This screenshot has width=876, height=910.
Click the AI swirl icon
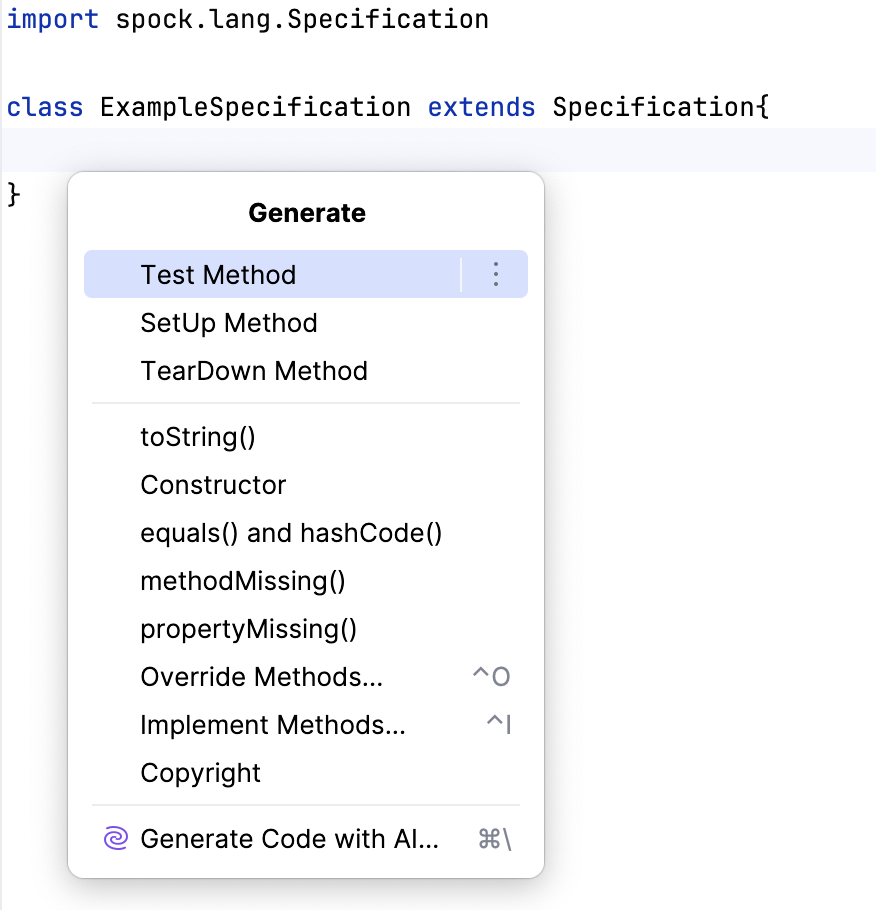coord(114,838)
